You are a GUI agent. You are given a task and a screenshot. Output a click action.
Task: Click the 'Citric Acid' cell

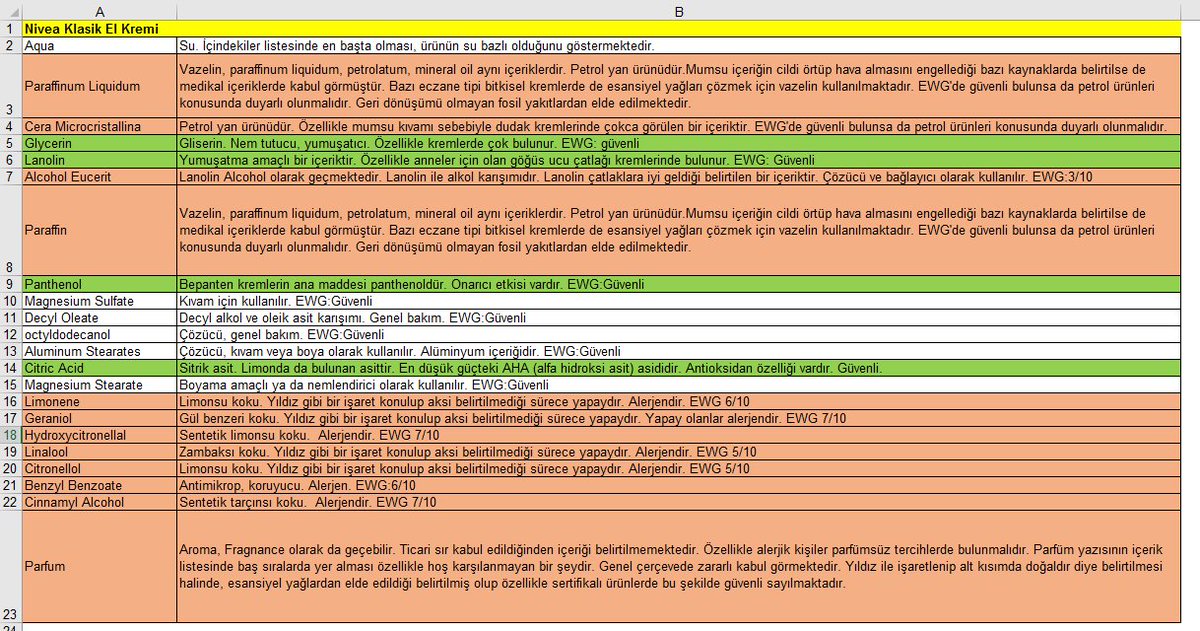click(98, 368)
